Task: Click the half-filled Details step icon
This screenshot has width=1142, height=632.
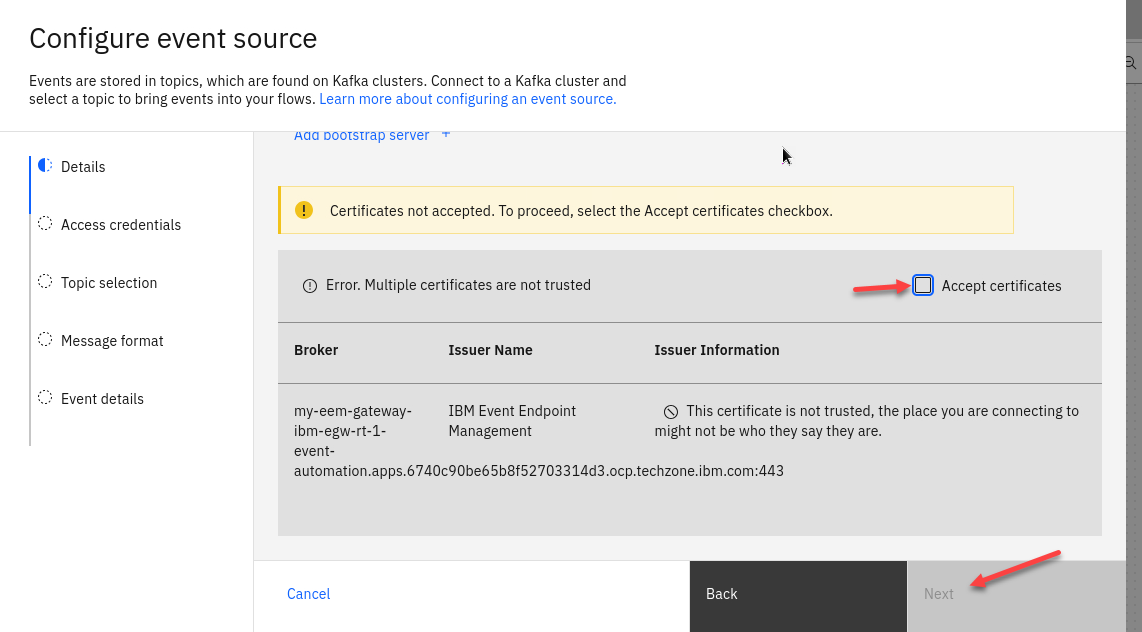Action: pyautogui.click(x=45, y=166)
